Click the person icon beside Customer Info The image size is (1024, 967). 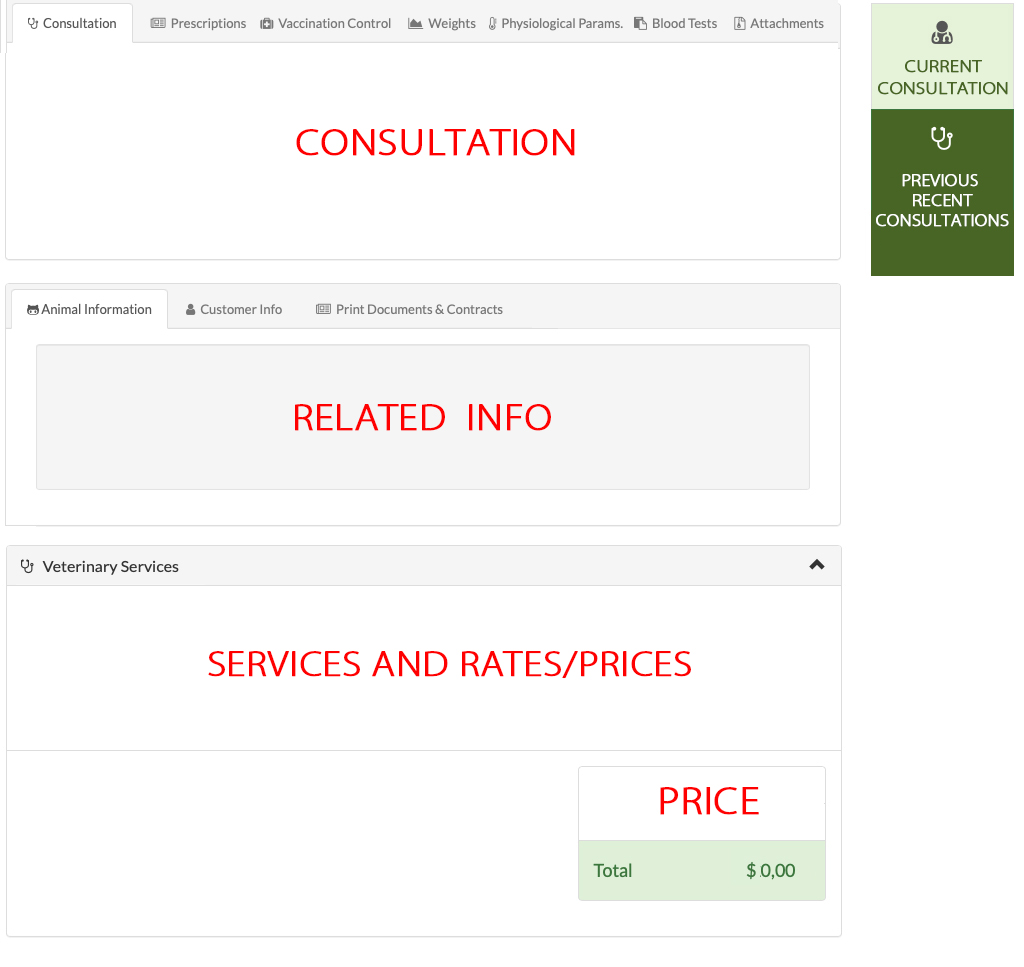[191, 309]
